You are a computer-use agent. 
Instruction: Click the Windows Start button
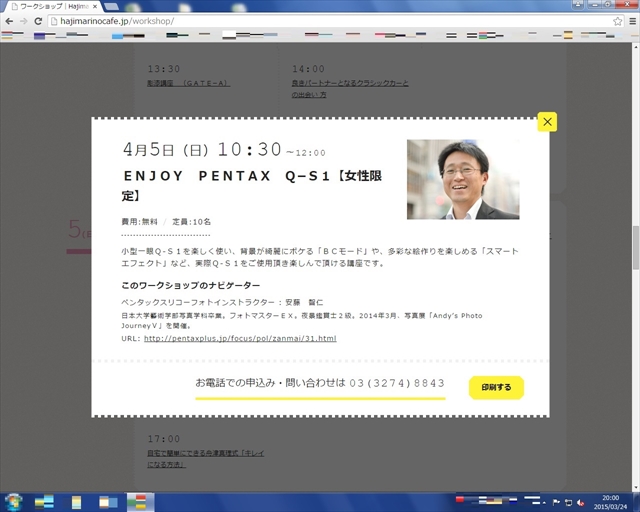tap(13, 502)
